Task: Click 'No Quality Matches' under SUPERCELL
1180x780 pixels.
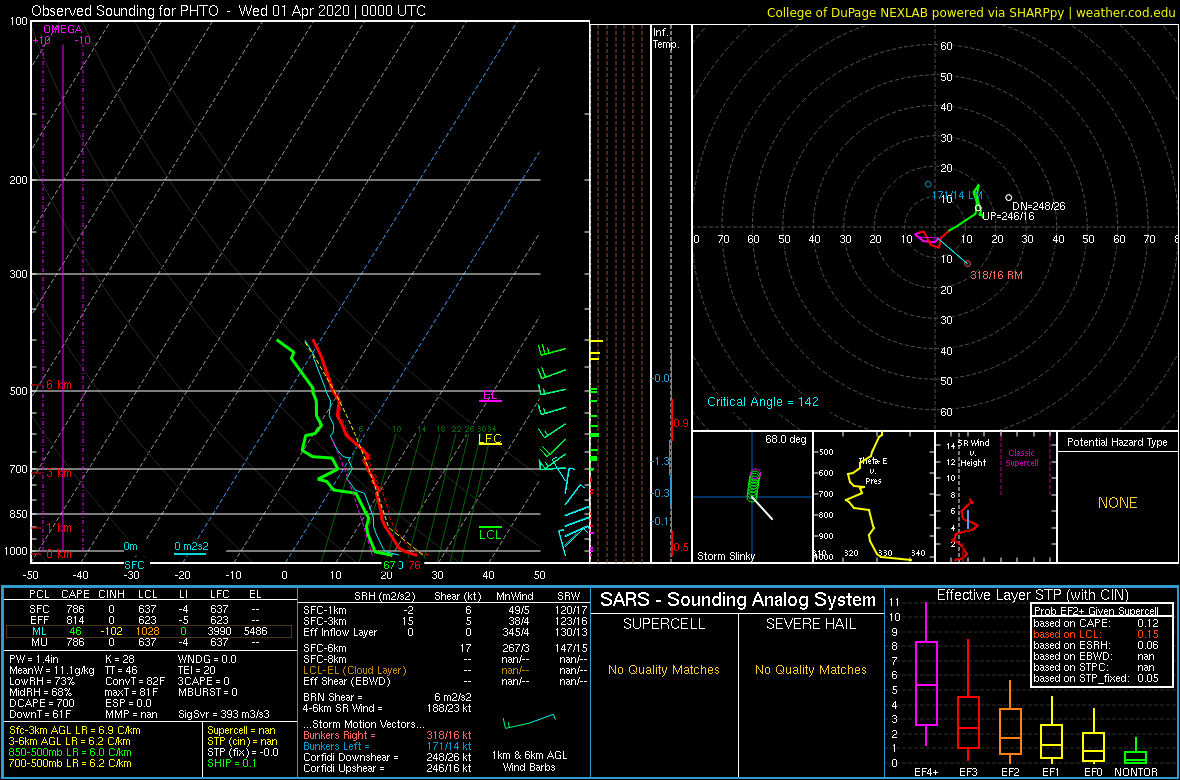Action: point(664,669)
